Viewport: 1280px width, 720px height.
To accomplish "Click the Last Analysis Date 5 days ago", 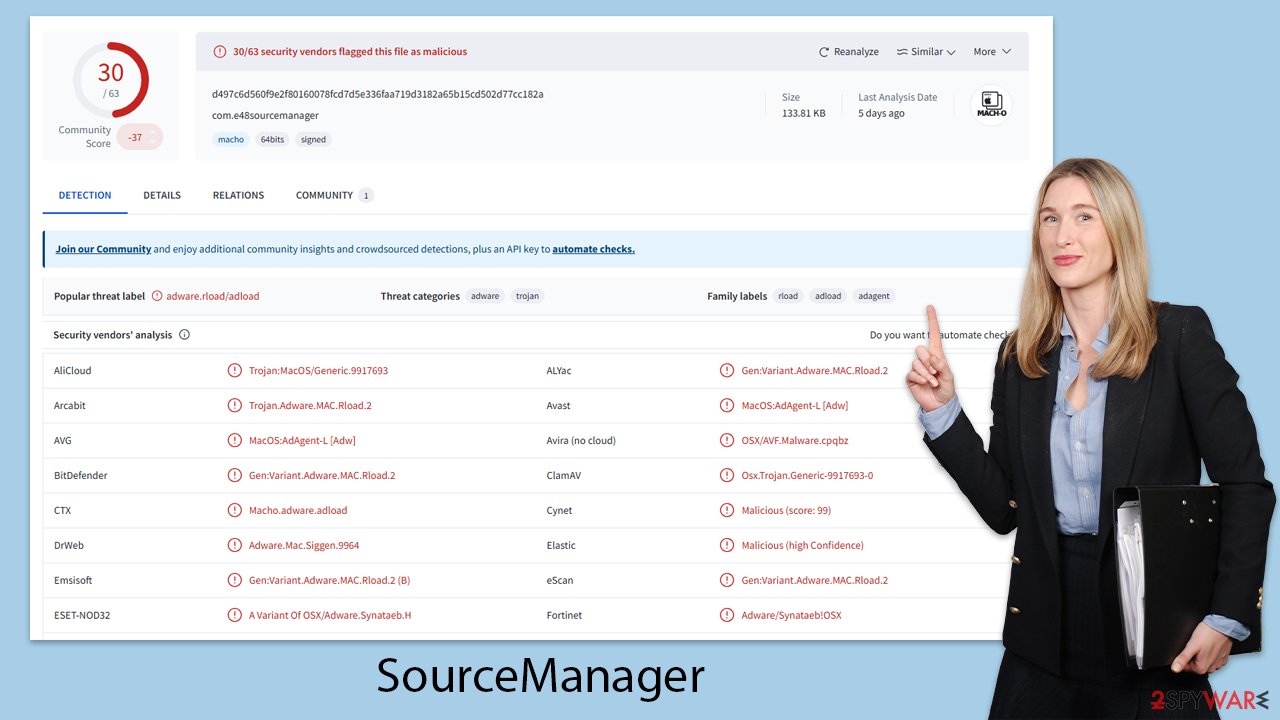I will (x=881, y=113).
